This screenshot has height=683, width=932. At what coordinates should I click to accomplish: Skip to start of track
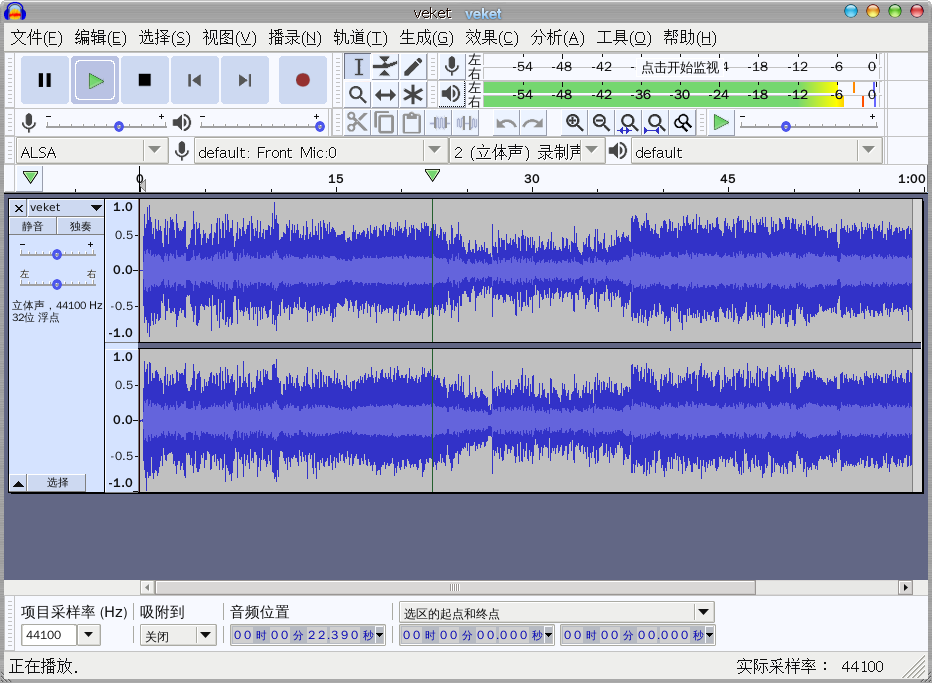pyautogui.click(x=194, y=80)
